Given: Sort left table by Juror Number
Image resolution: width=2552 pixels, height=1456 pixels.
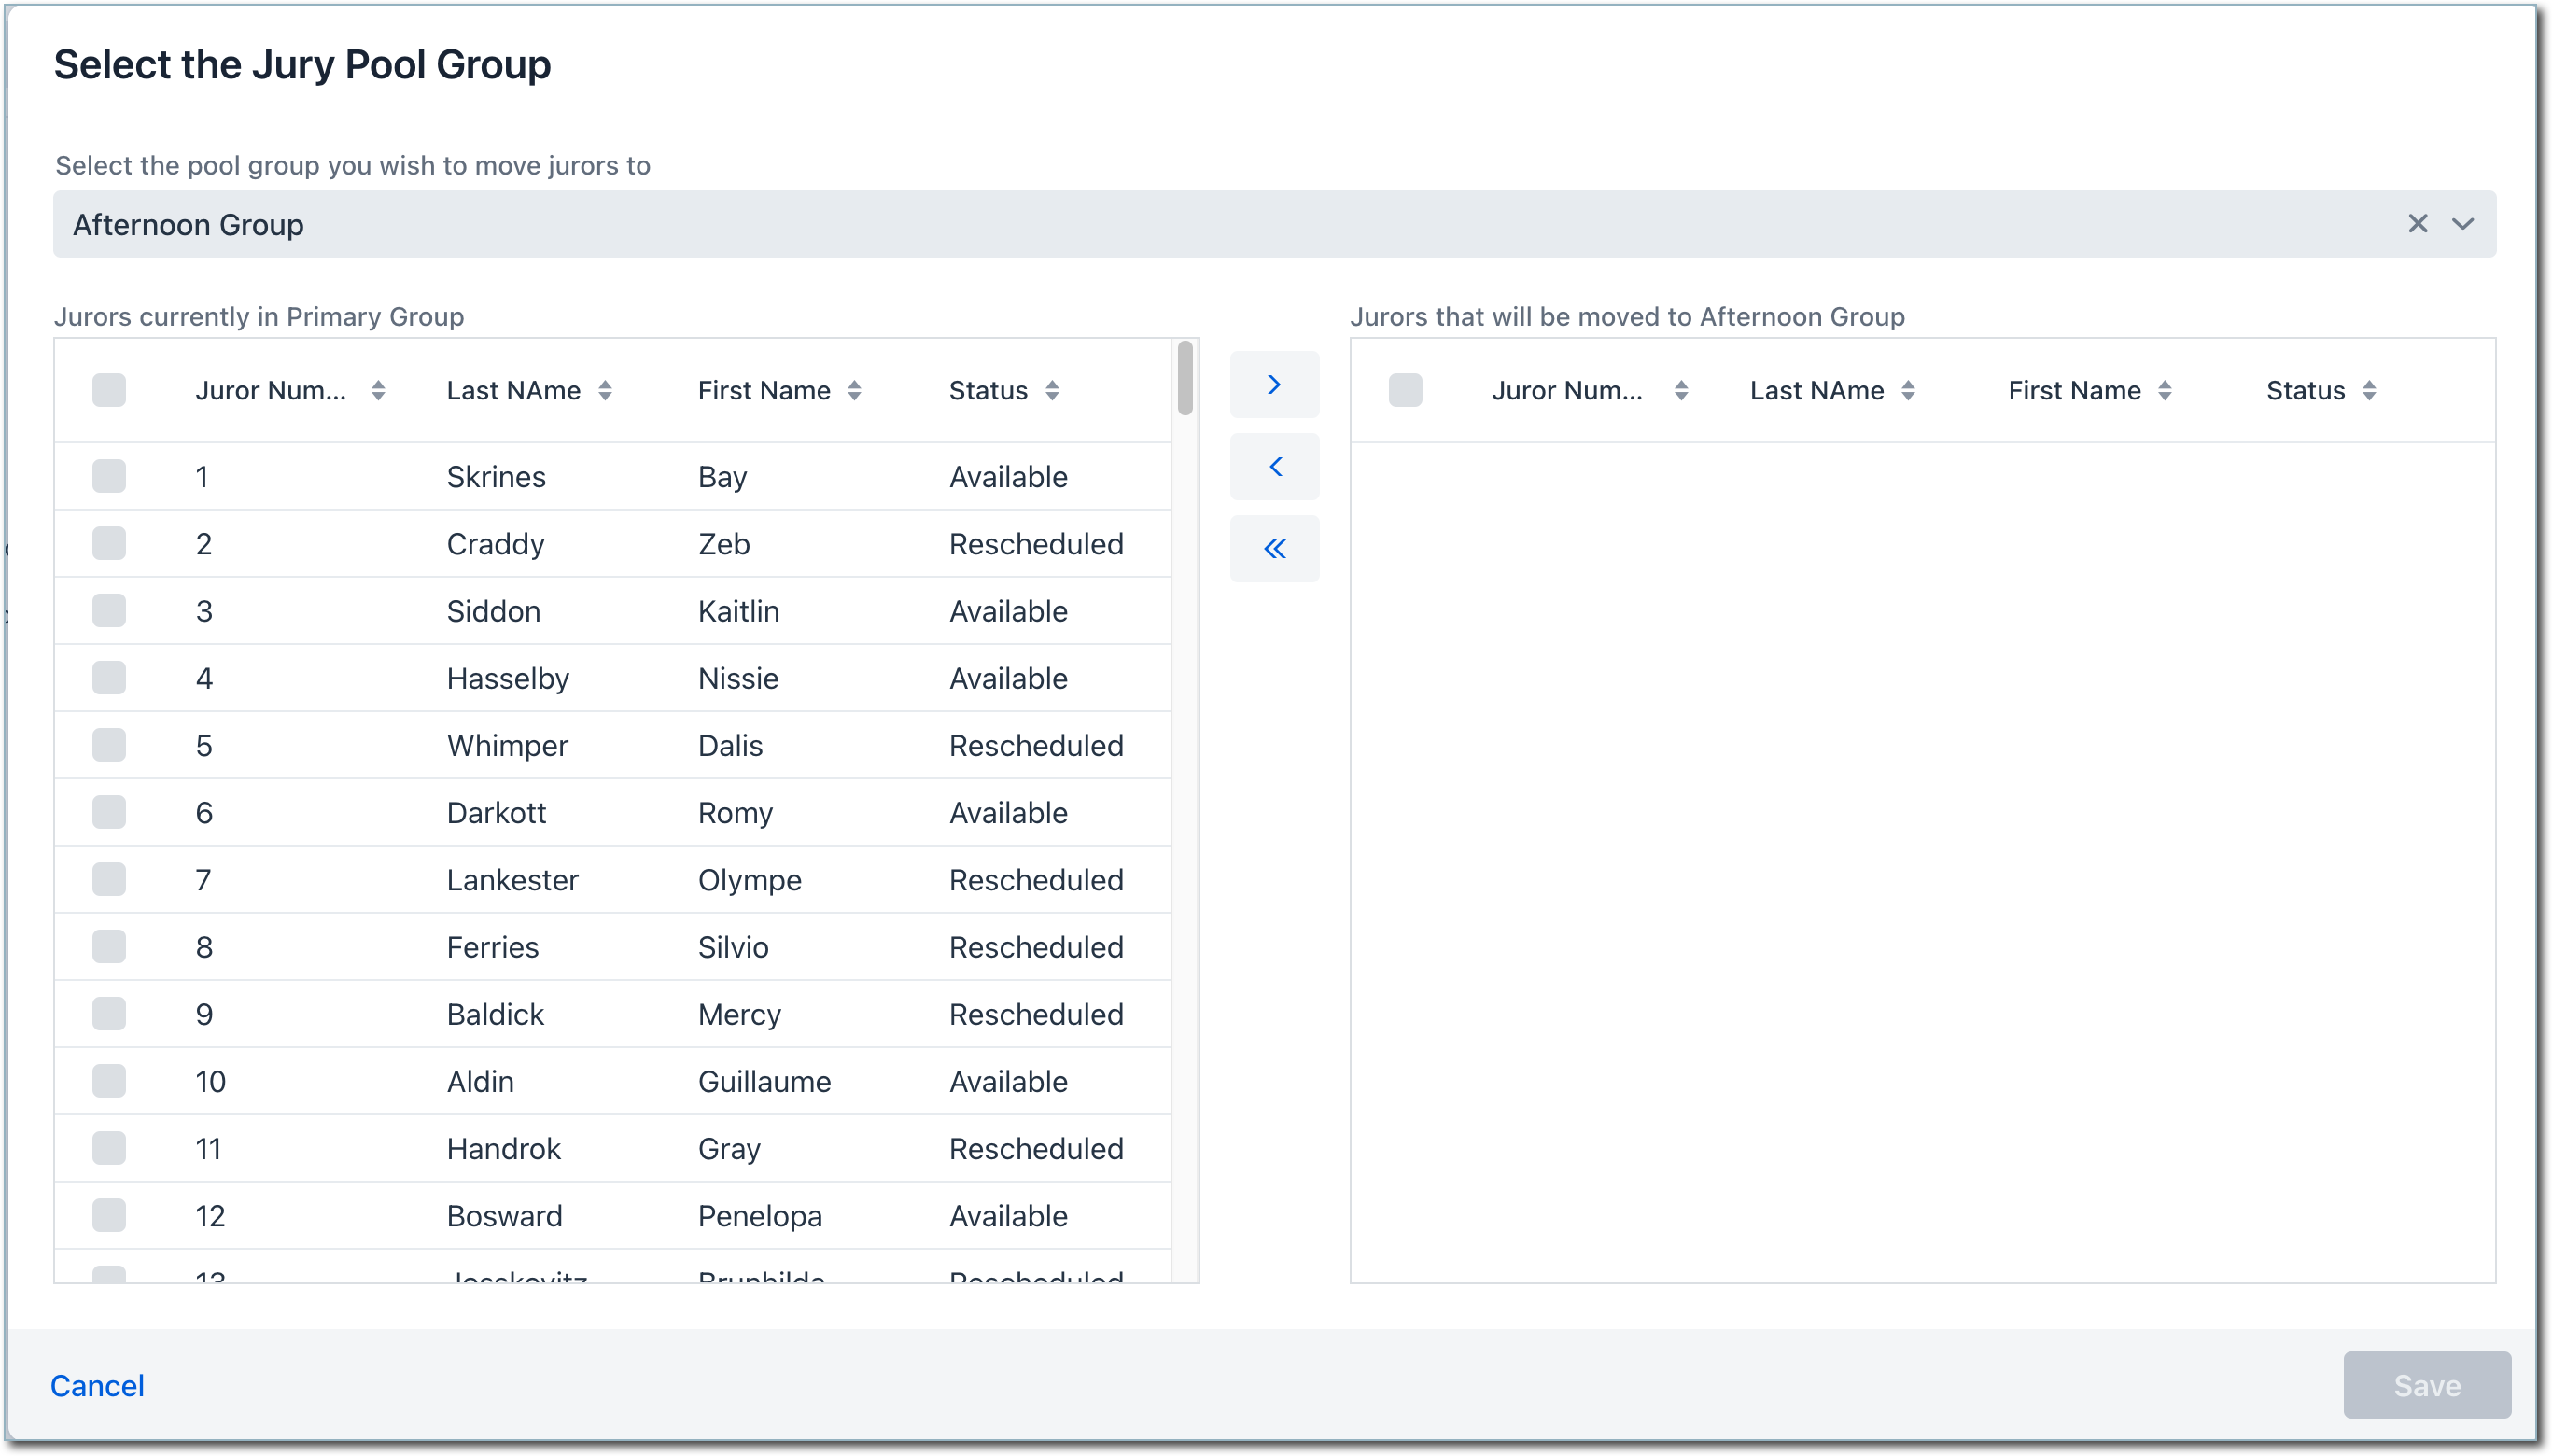Looking at the screenshot, I should [378, 391].
